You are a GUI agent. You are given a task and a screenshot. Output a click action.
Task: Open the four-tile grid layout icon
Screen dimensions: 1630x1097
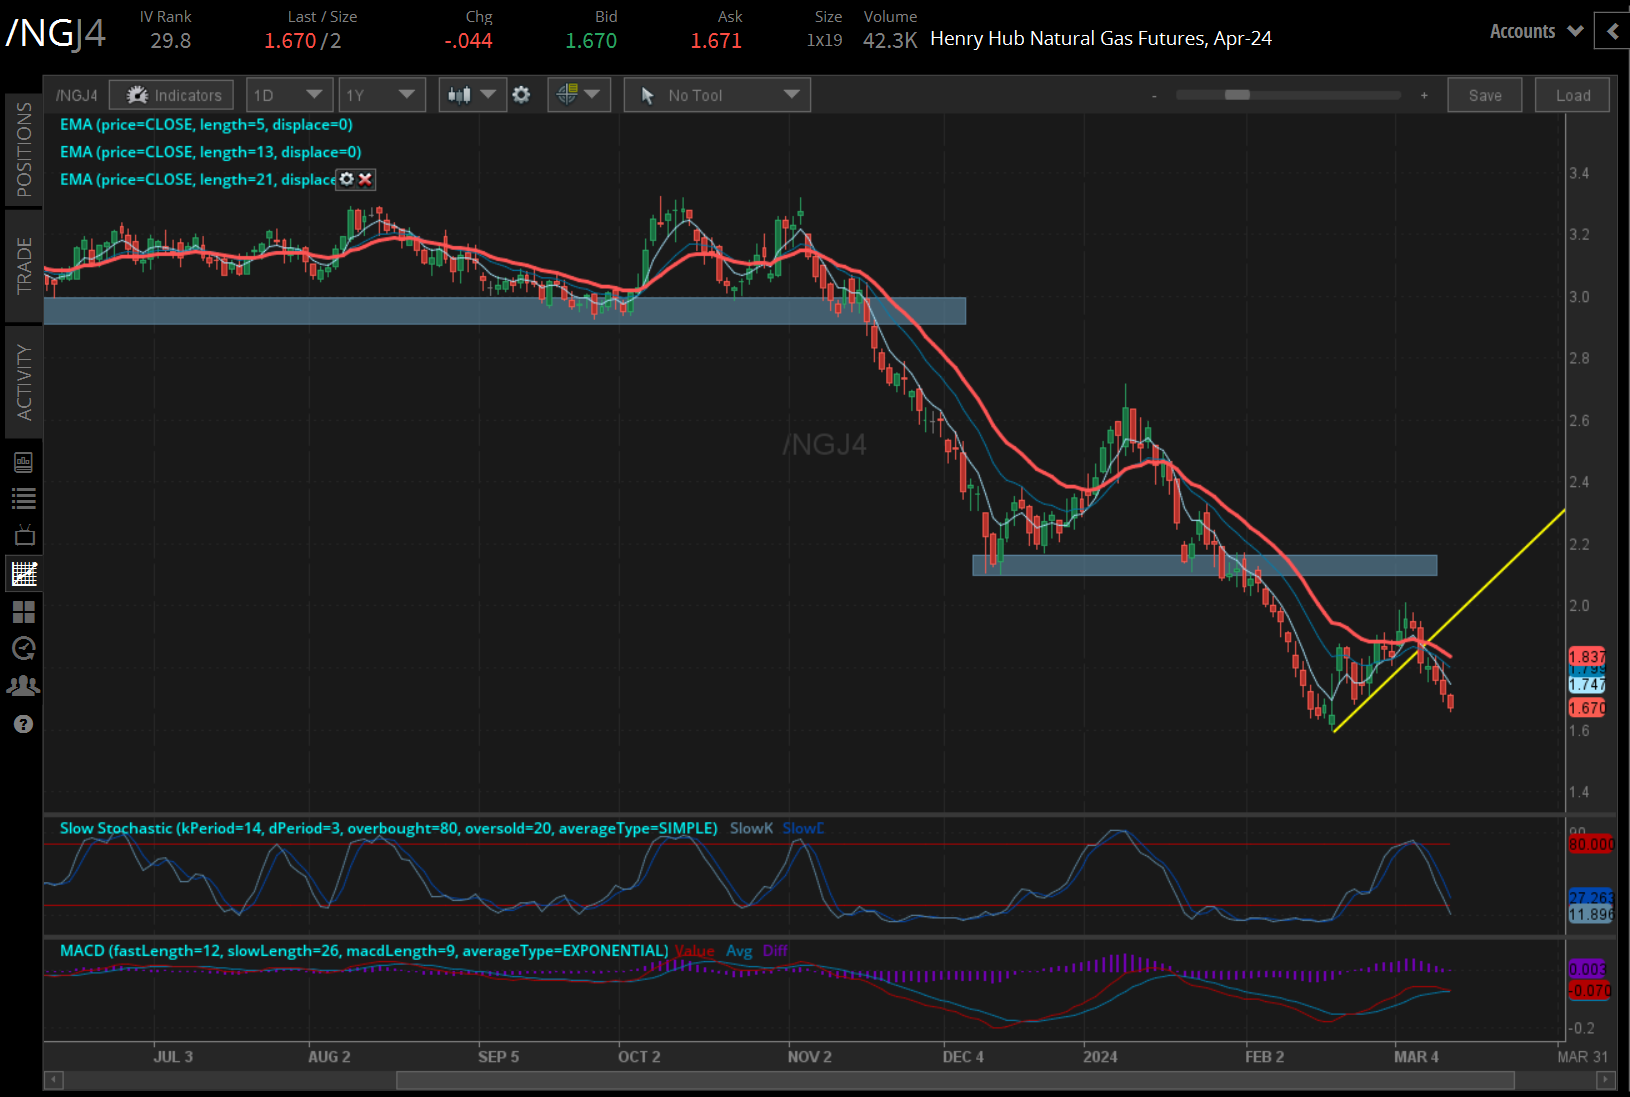[23, 611]
